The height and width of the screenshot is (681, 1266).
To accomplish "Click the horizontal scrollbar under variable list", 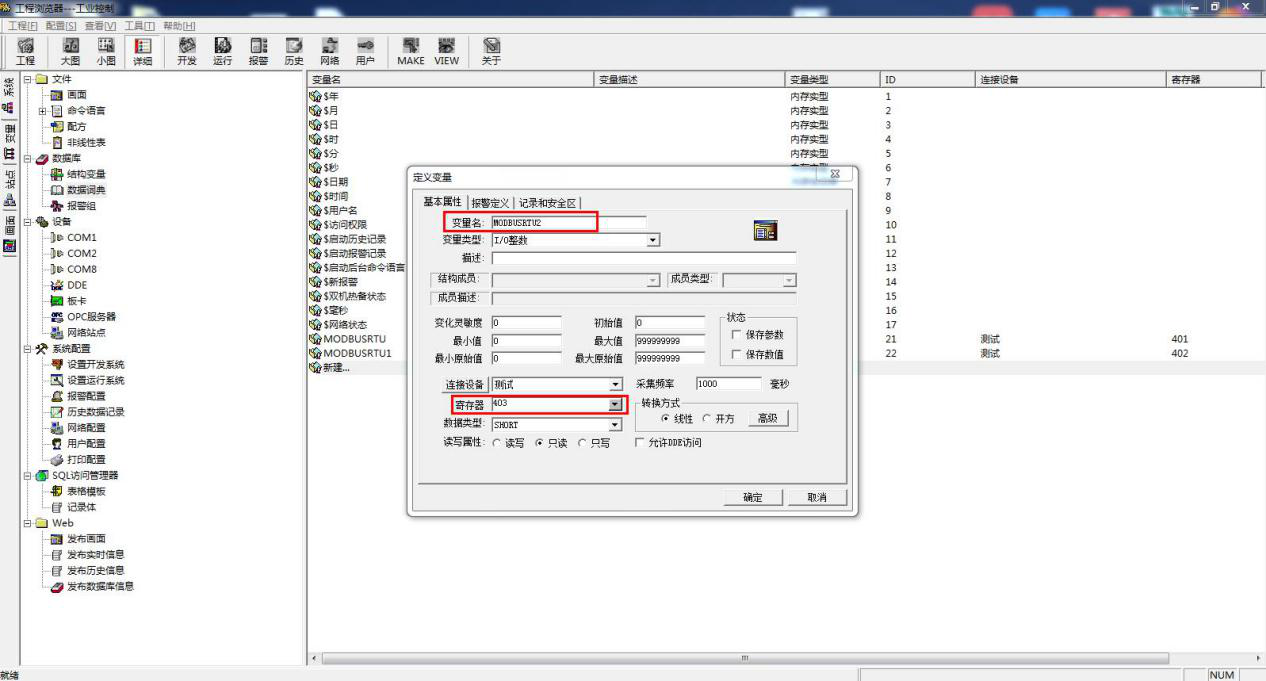I will 742,658.
